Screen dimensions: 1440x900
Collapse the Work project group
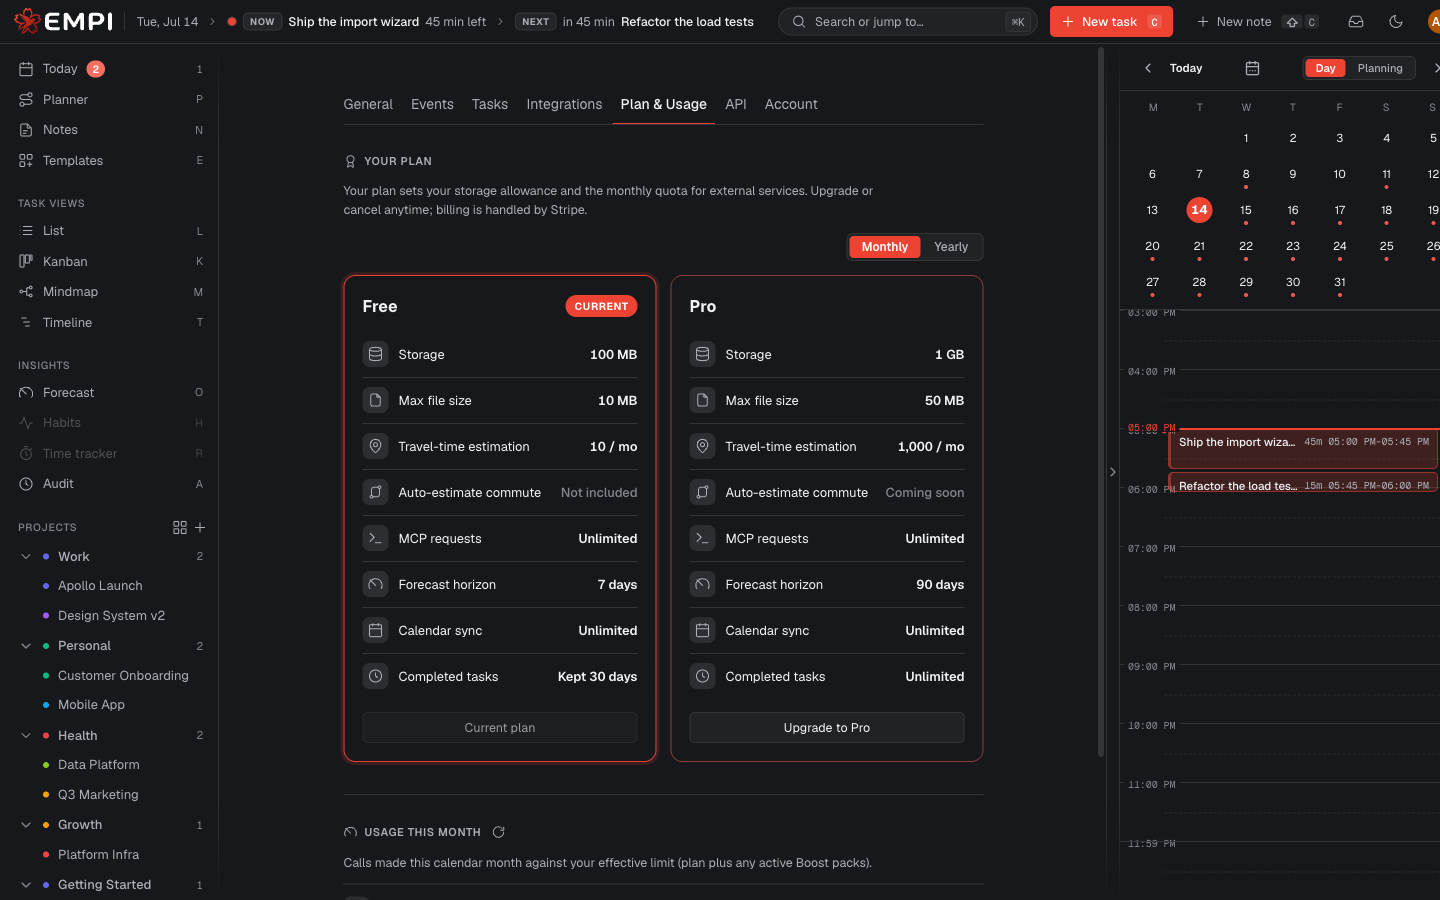pyautogui.click(x=26, y=556)
